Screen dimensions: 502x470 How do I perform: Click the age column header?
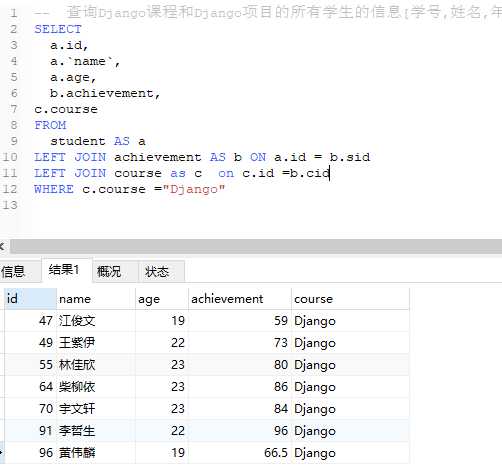click(x=162, y=299)
